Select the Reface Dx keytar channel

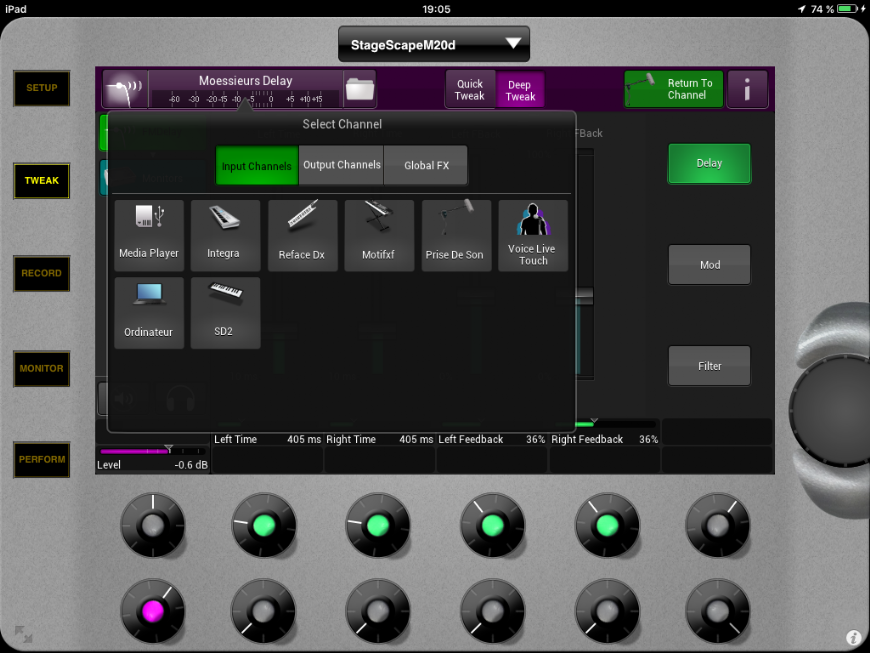(x=302, y=235)
